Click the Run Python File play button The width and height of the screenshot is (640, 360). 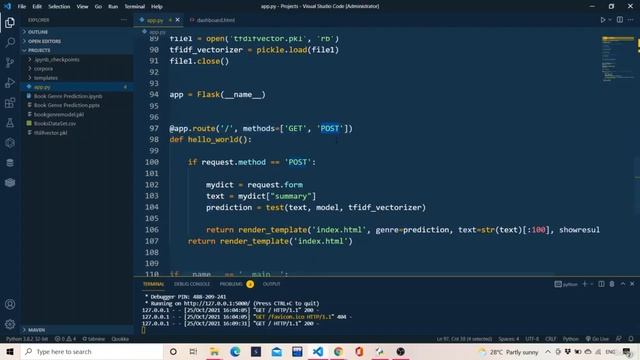pyautogui.click(x=603, y=20)
